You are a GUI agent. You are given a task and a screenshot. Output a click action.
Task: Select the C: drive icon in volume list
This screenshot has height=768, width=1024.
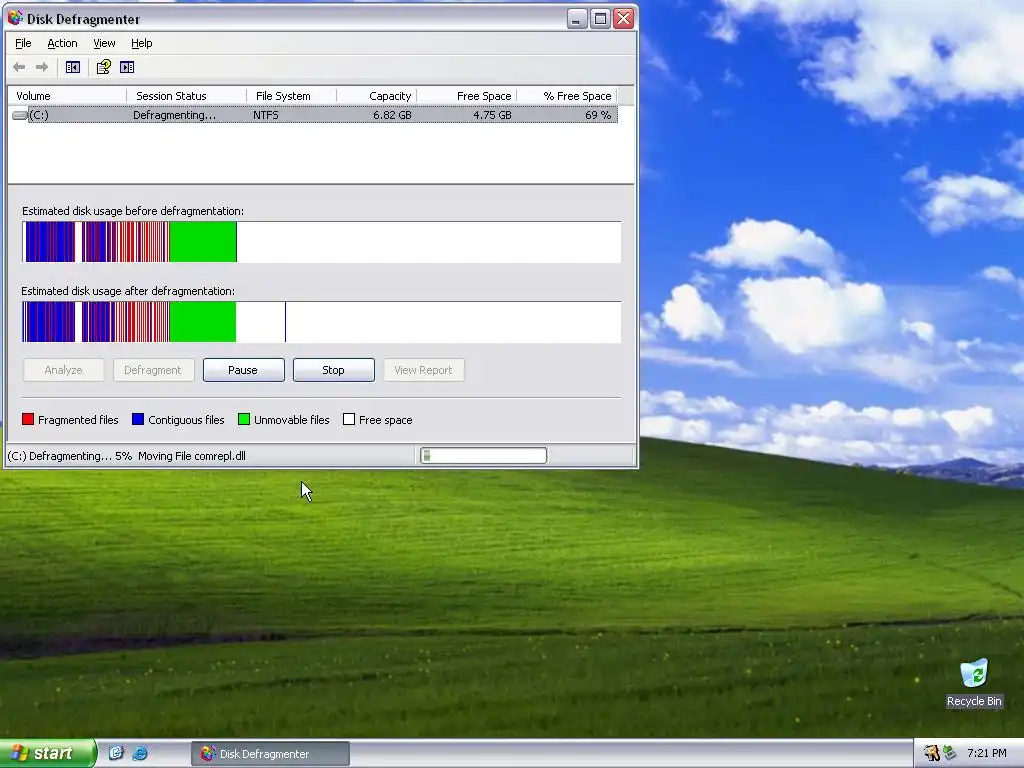pyautogui.click(x=20, y=116)
